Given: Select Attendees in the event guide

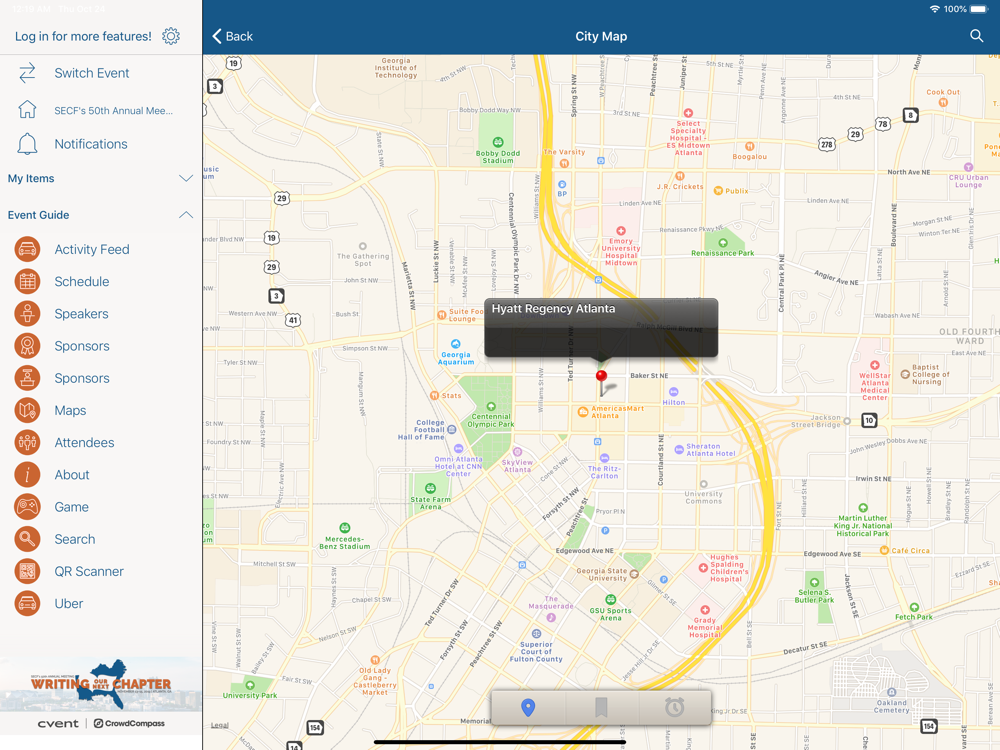Looking at the screenshot, I should tap(84, 443).
